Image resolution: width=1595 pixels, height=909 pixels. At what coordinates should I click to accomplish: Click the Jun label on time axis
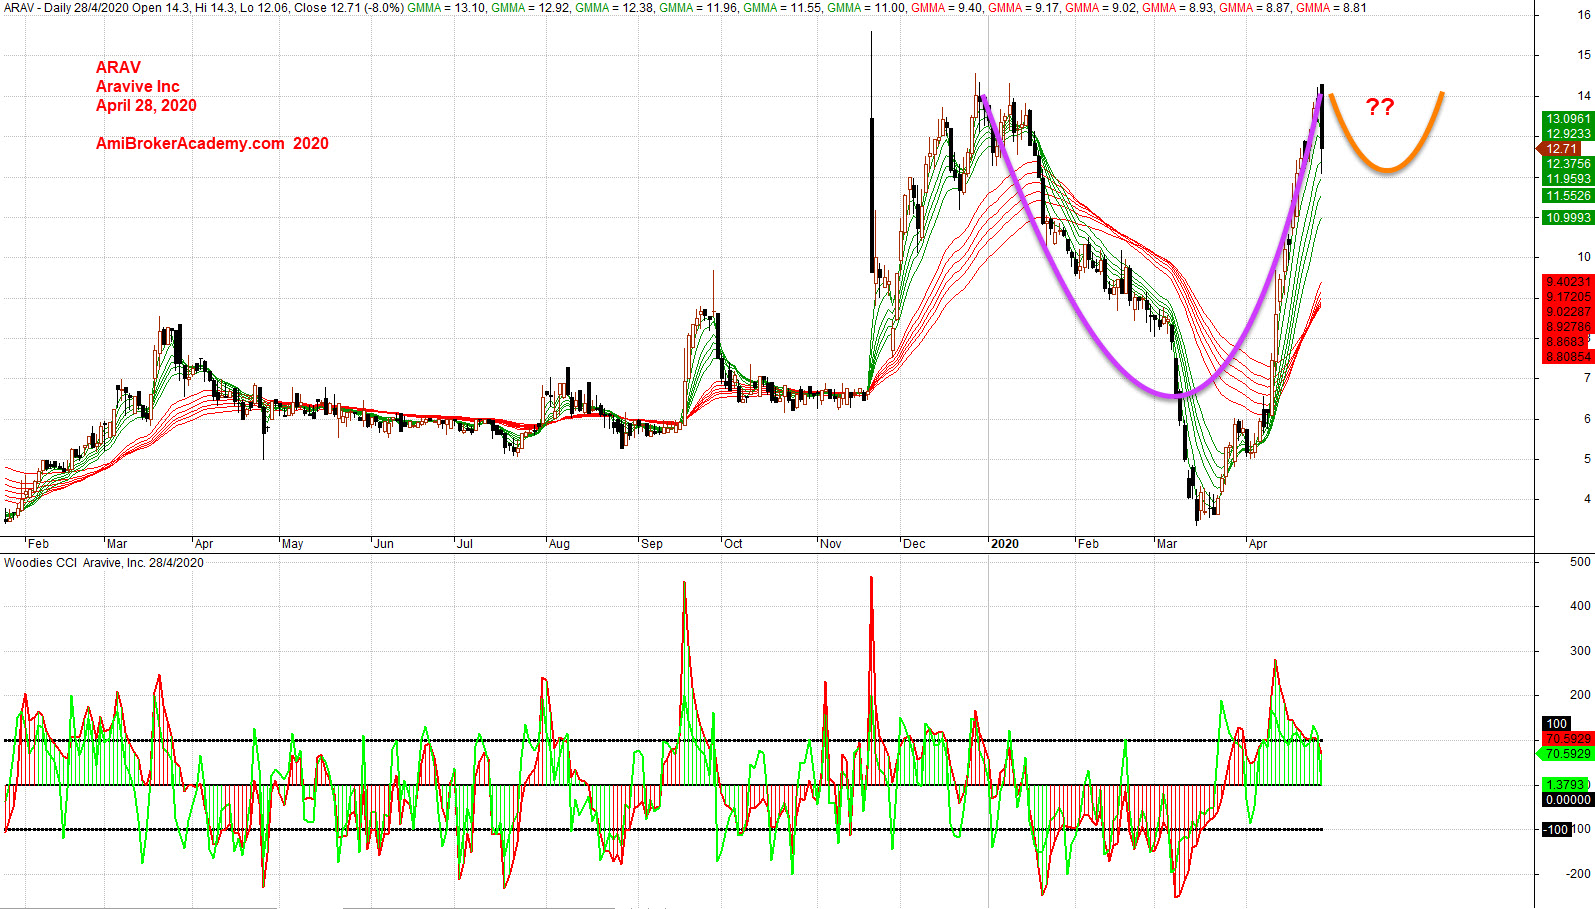384,544
